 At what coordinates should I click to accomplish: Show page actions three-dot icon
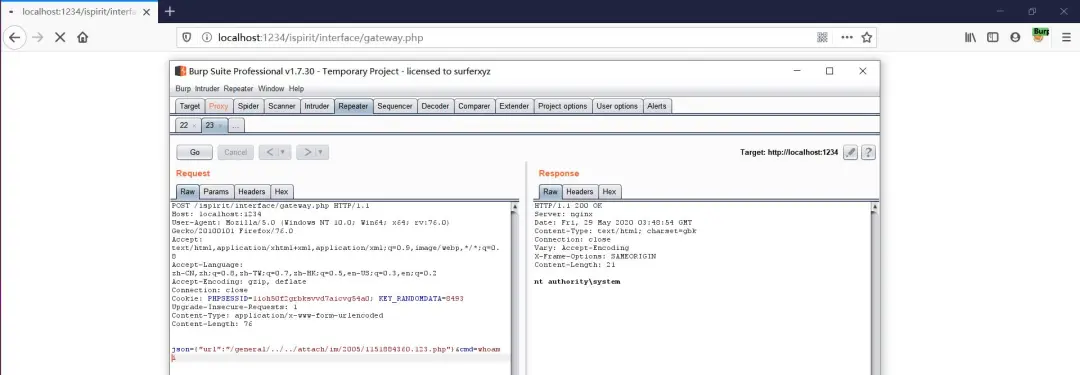tap(847, 37)
